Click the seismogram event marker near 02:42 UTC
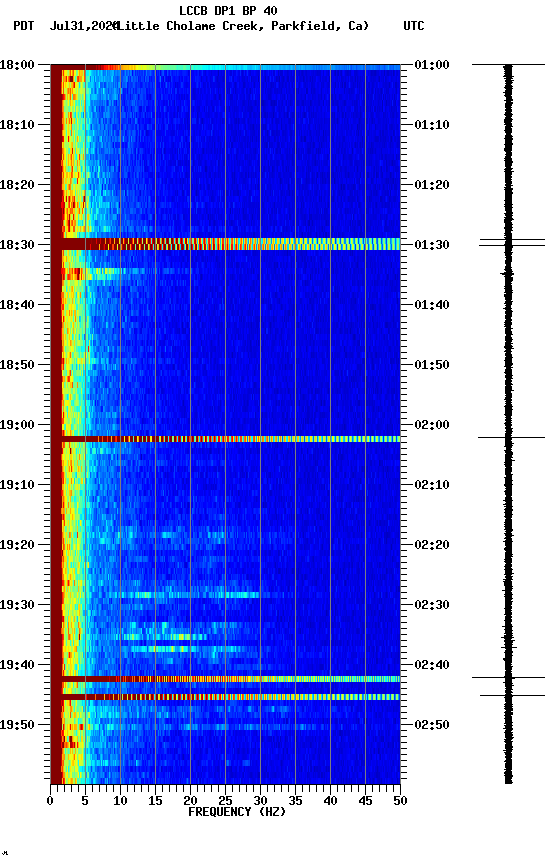Viewport: 552px width, 864px height. point(508,678)
